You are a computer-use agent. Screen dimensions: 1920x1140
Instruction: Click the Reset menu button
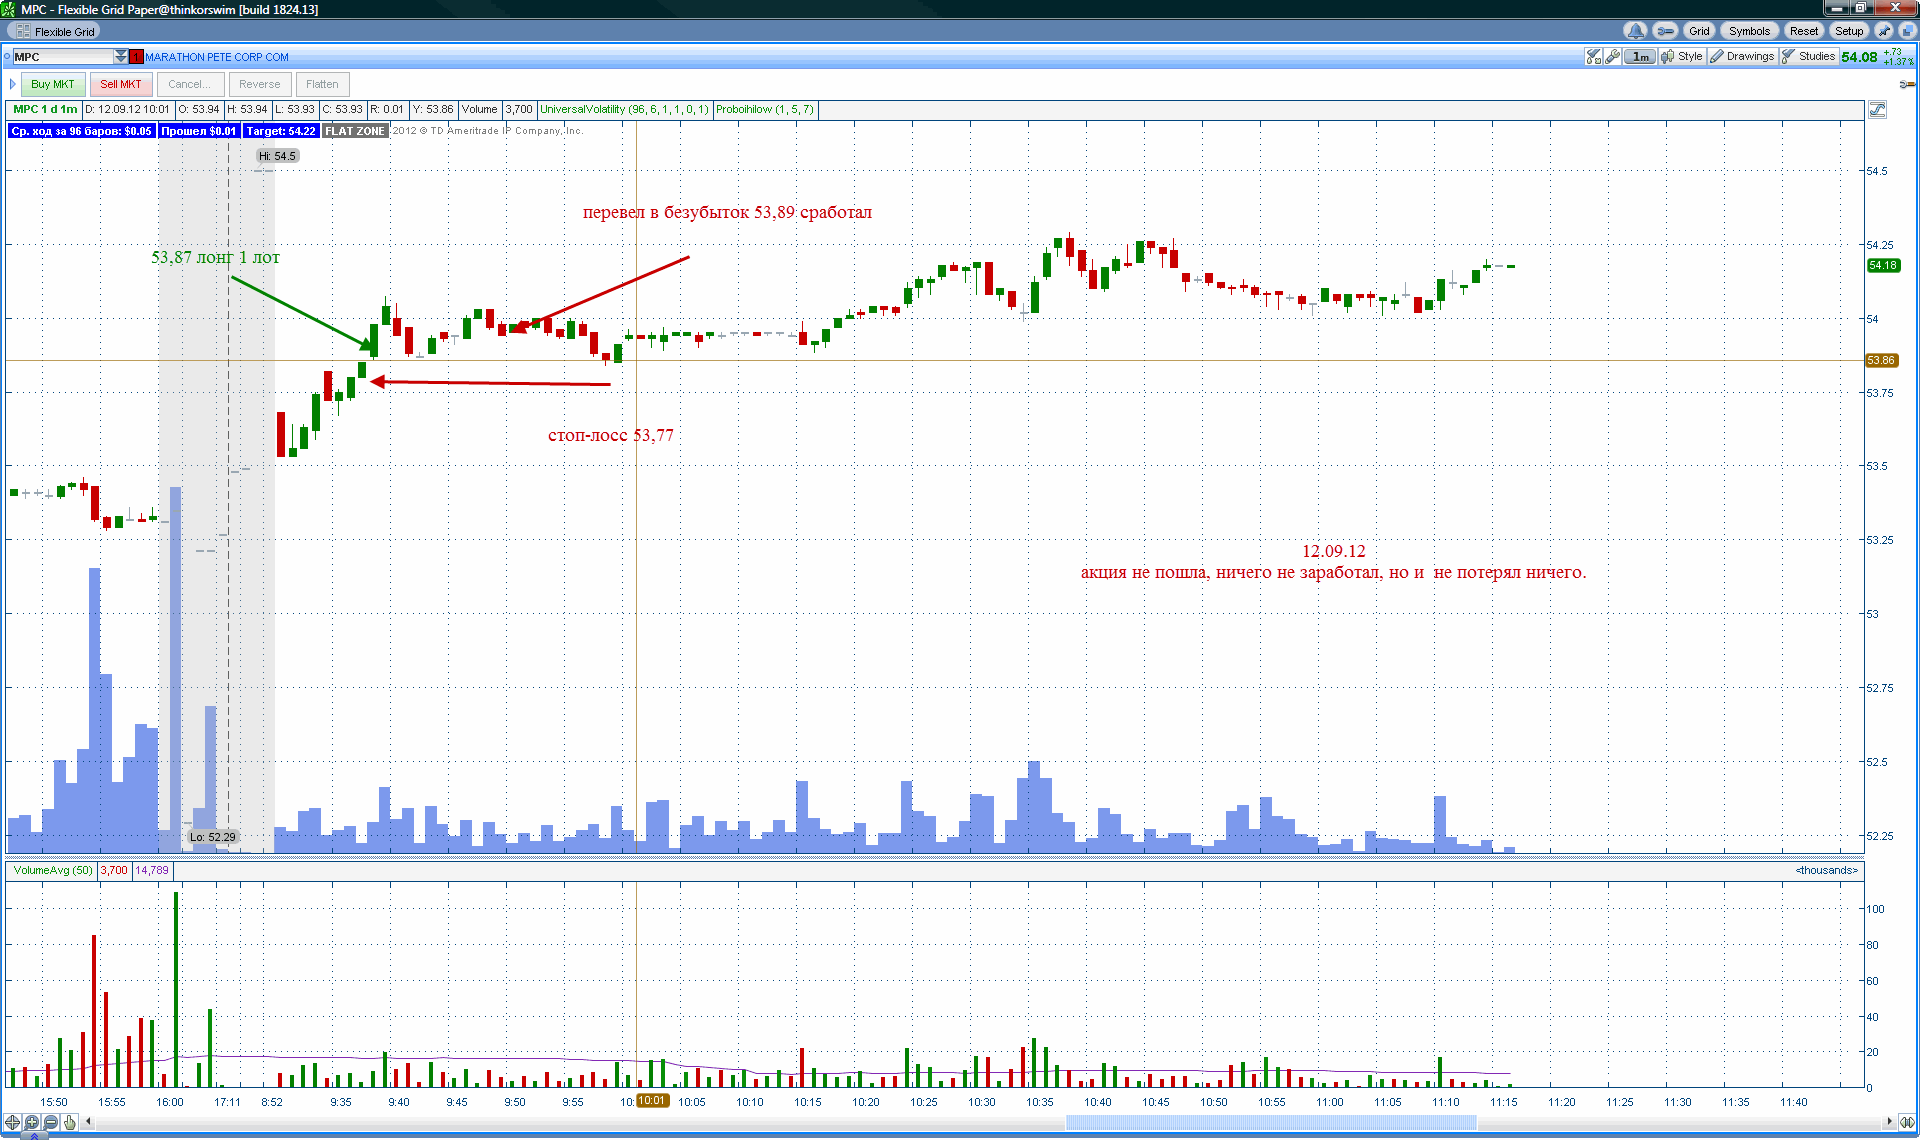pos(1804,31)
